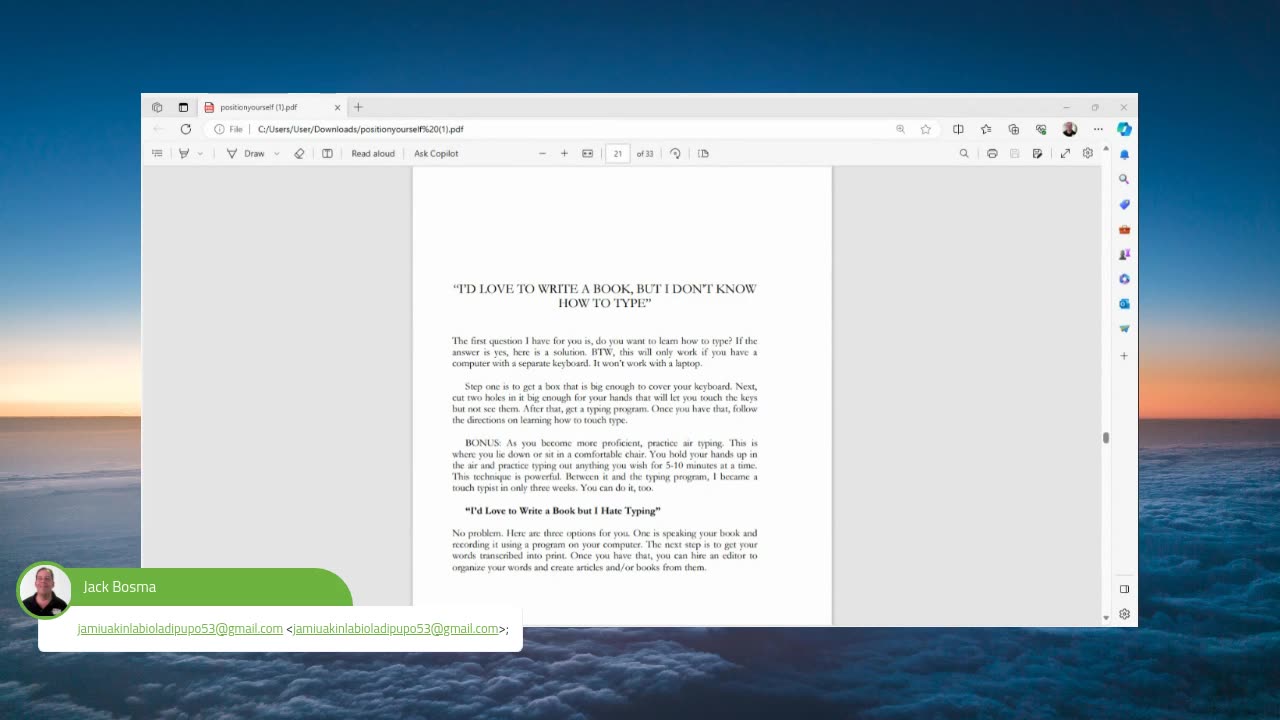Expand the highlight color dropdown arrow

(200, 153)
